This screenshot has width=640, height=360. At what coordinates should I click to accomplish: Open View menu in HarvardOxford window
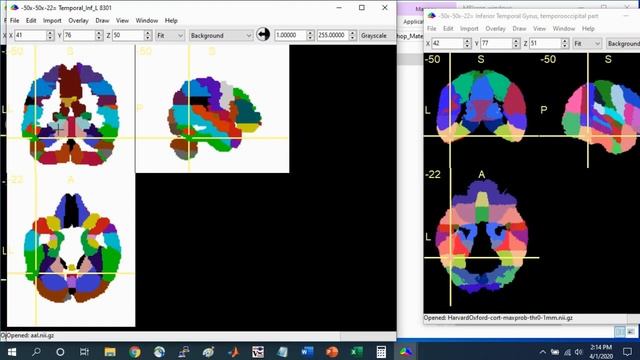539,29
